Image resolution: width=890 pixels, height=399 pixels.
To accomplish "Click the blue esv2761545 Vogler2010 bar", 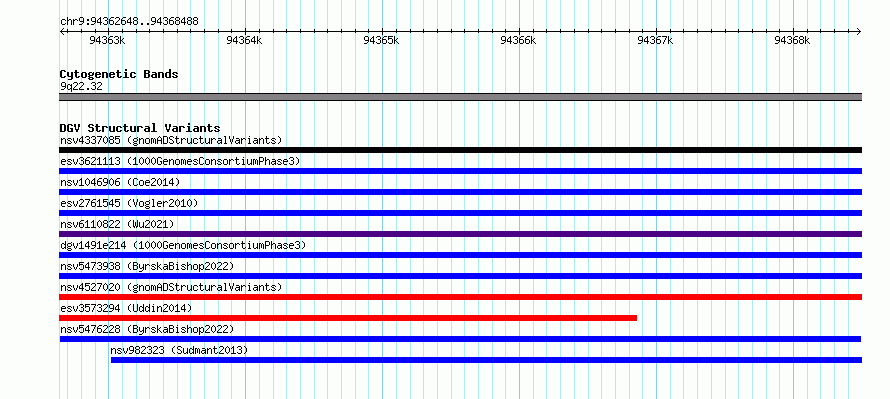I will pyautogui.click(x=460, y=213).
